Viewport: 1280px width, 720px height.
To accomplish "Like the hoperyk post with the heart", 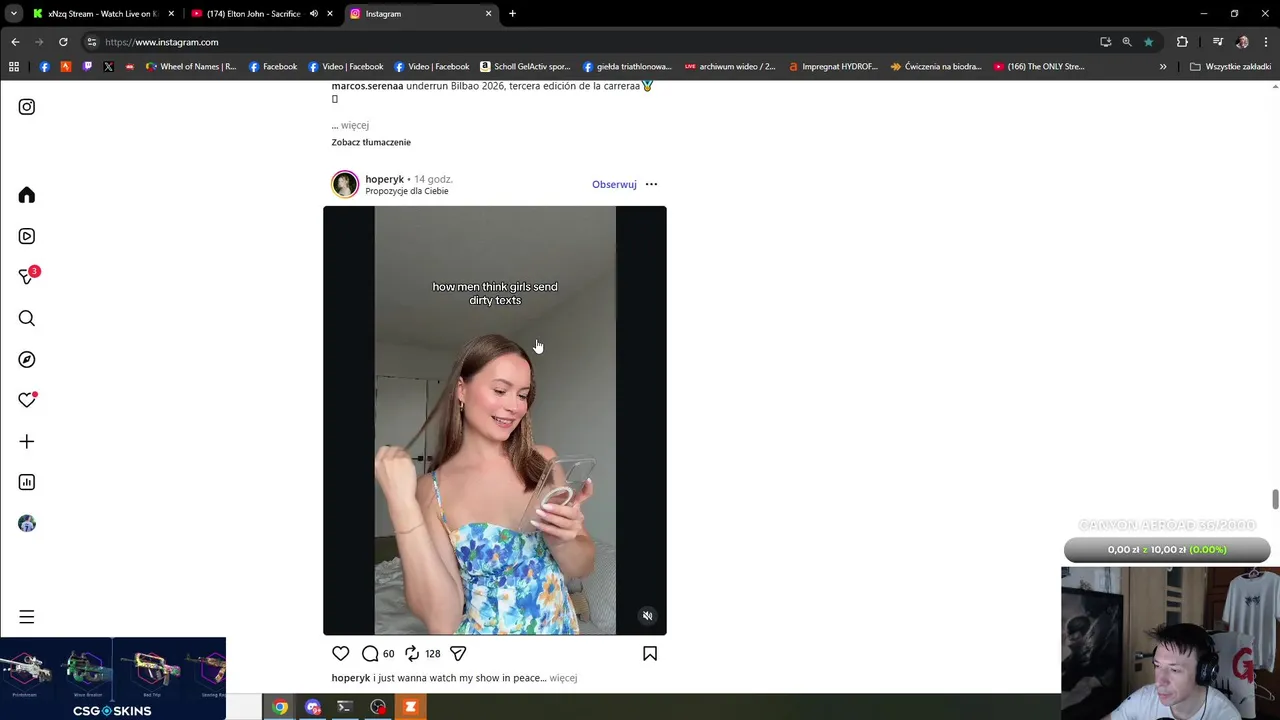I will [341, 653].
